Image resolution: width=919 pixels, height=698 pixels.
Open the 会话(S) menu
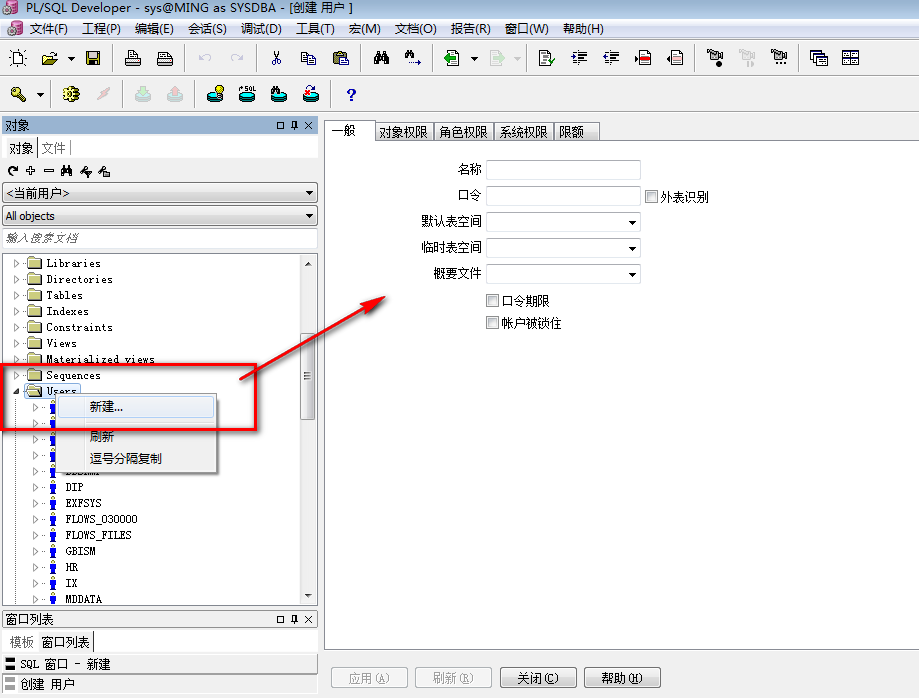(207, 29)
